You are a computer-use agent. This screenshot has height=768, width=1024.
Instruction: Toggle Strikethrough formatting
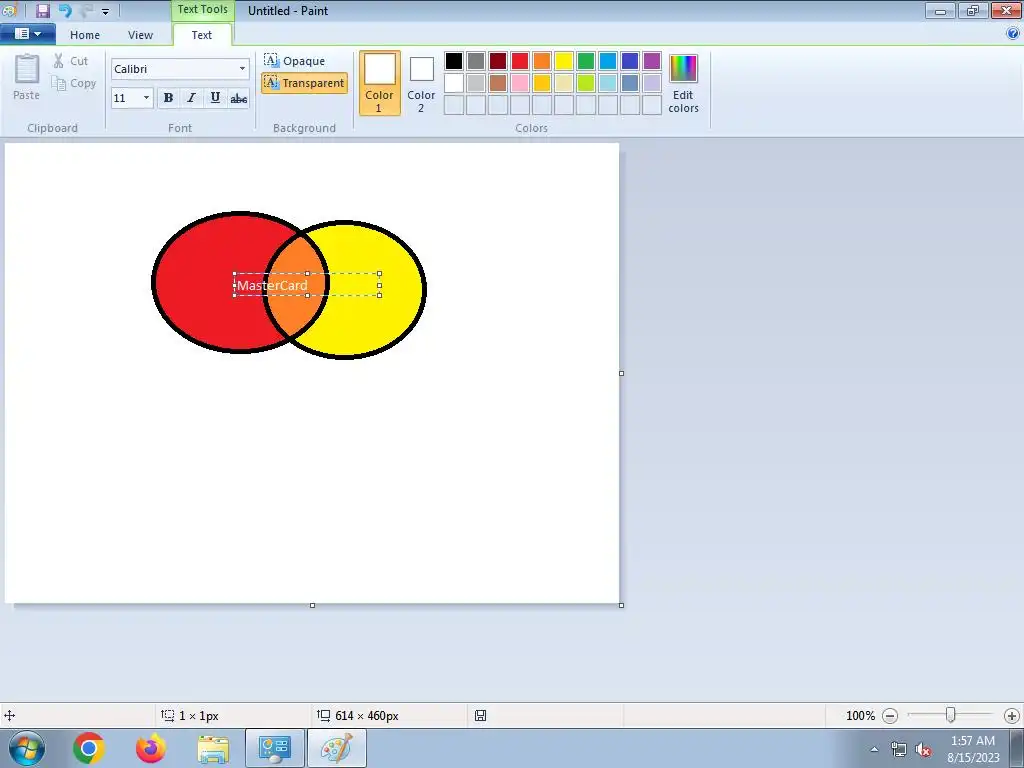(x=238, y=98)
